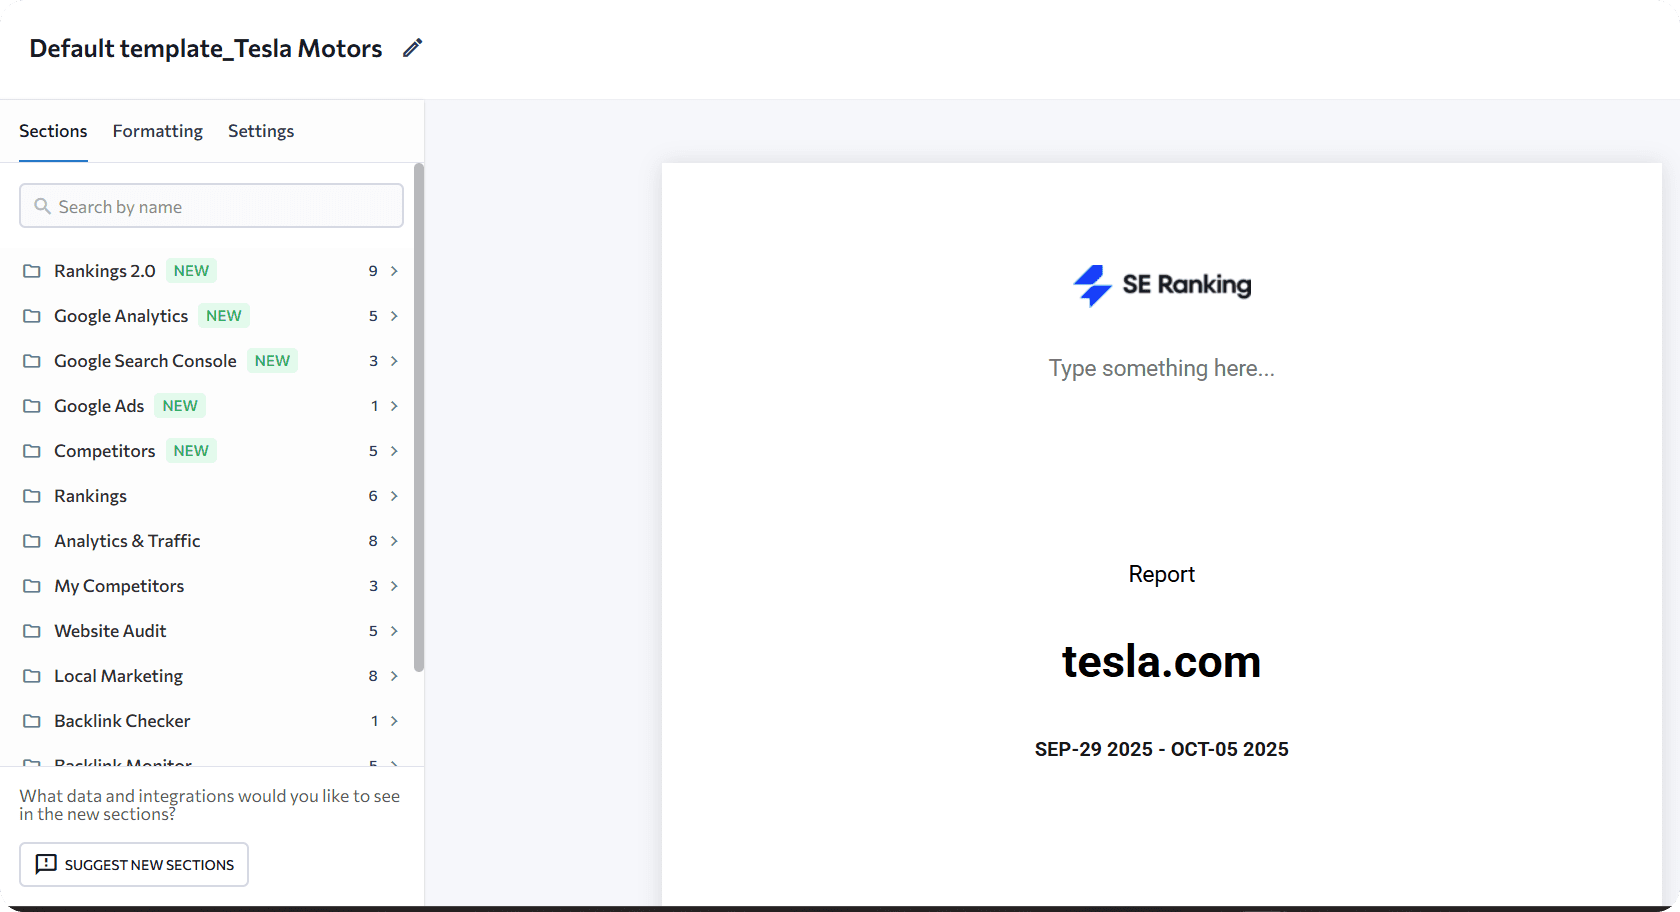Click the sections list scrollbar
The image size is (1680, 912).
[419, 418]
